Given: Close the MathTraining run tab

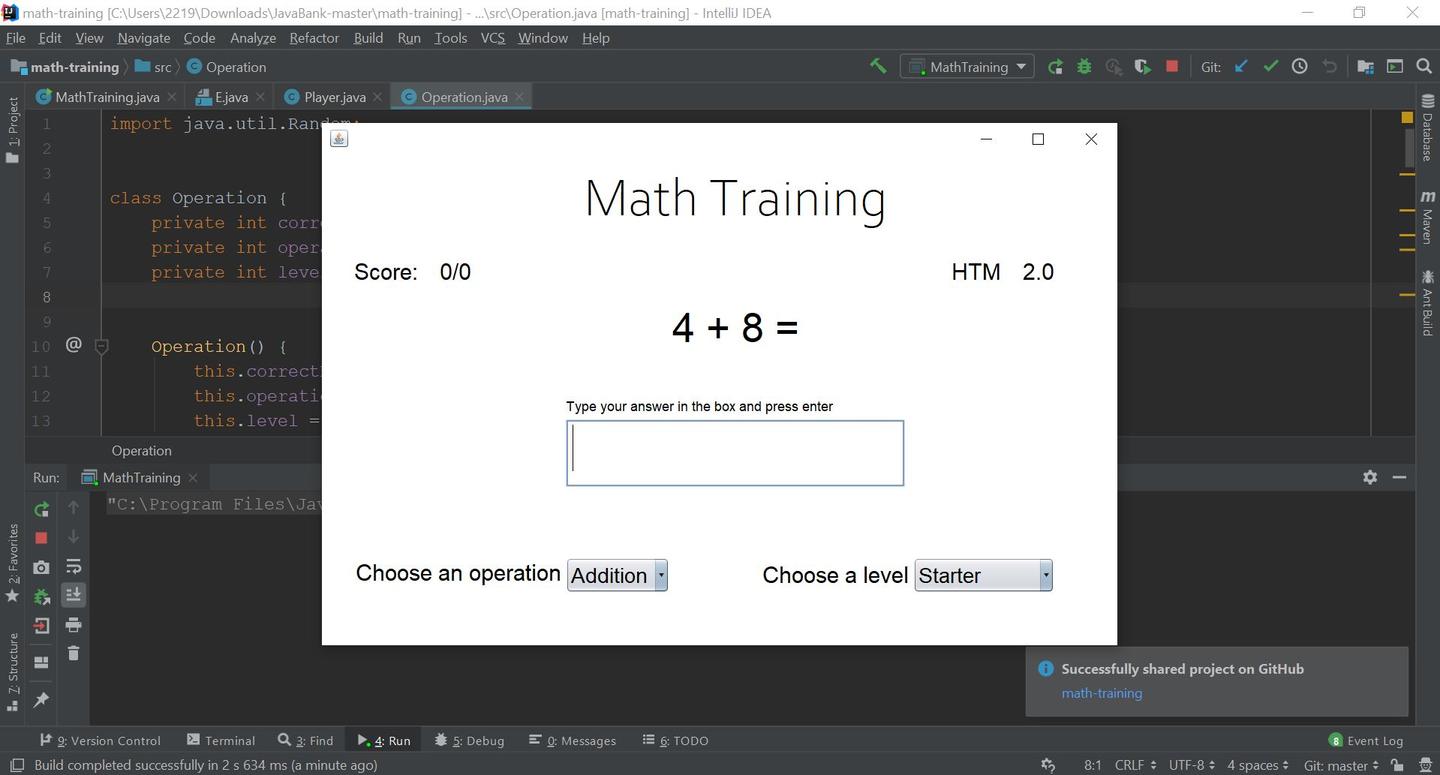Looking at the screenshot, I should [x=193, y=478].
